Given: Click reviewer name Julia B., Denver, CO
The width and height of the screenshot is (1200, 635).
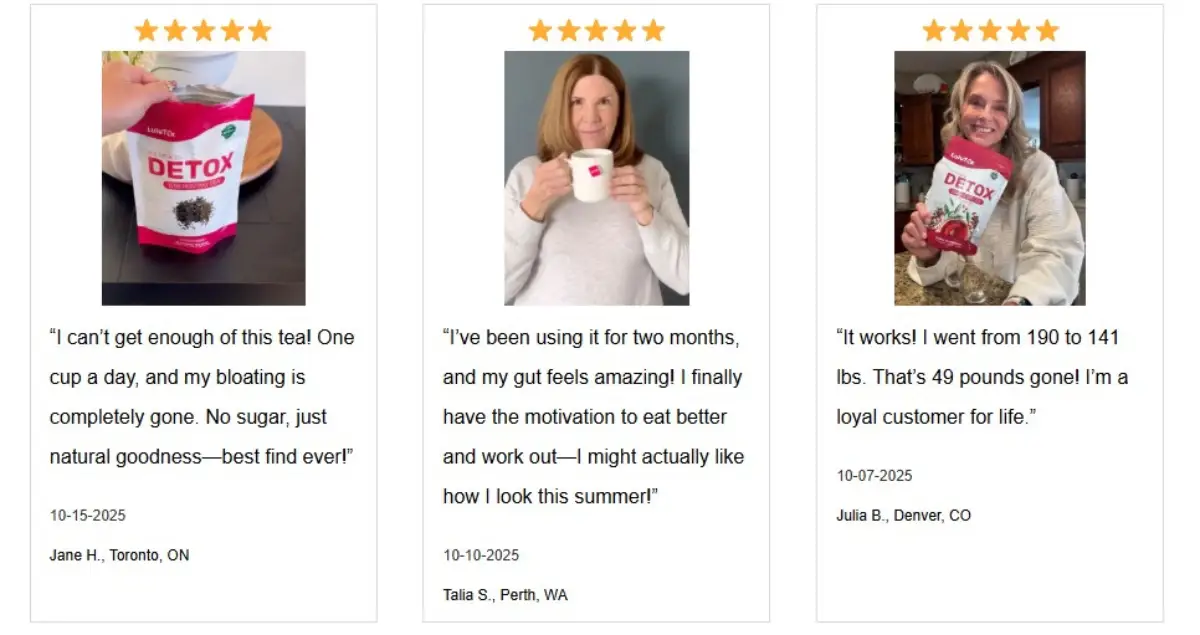Looking at the screenshot, I should (x=903, y=516).
